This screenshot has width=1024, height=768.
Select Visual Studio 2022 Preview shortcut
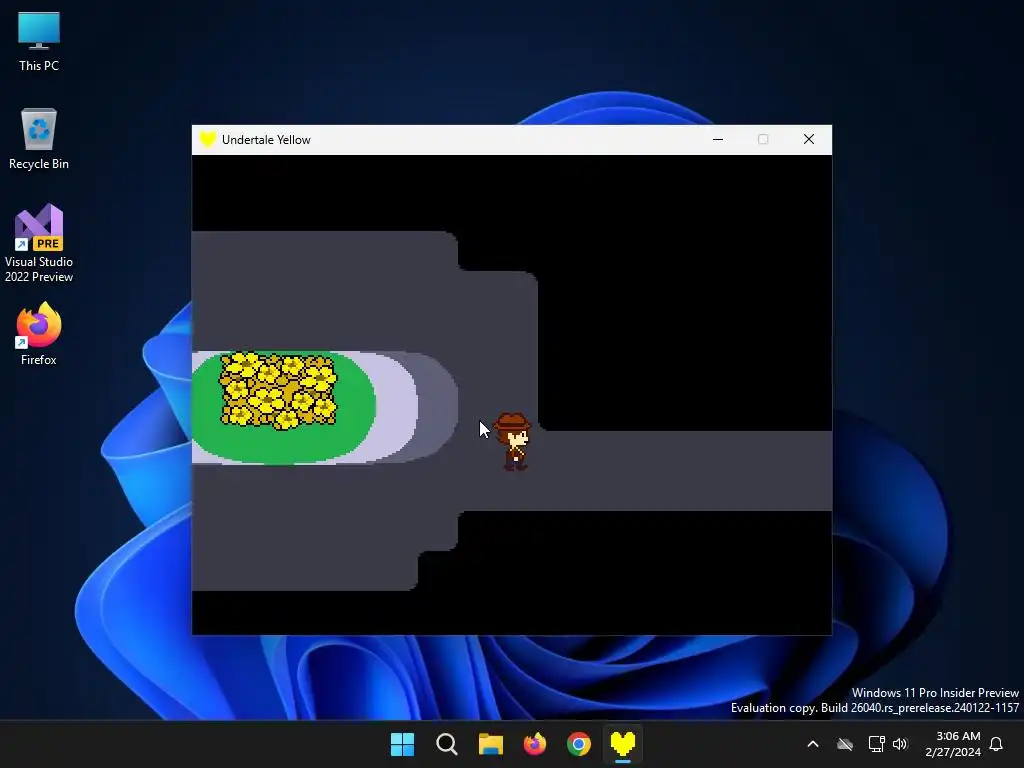coord(39,243)
